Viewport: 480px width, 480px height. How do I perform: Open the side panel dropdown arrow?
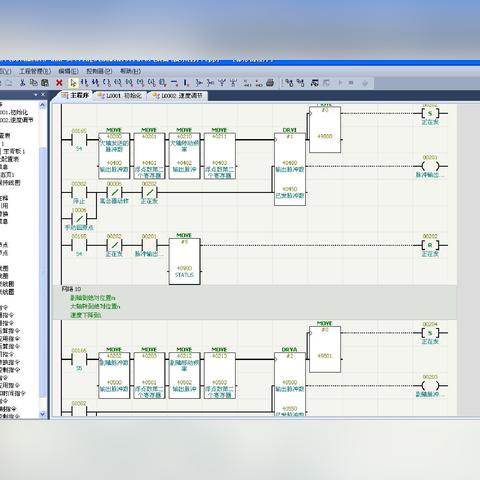pos(36,95)
